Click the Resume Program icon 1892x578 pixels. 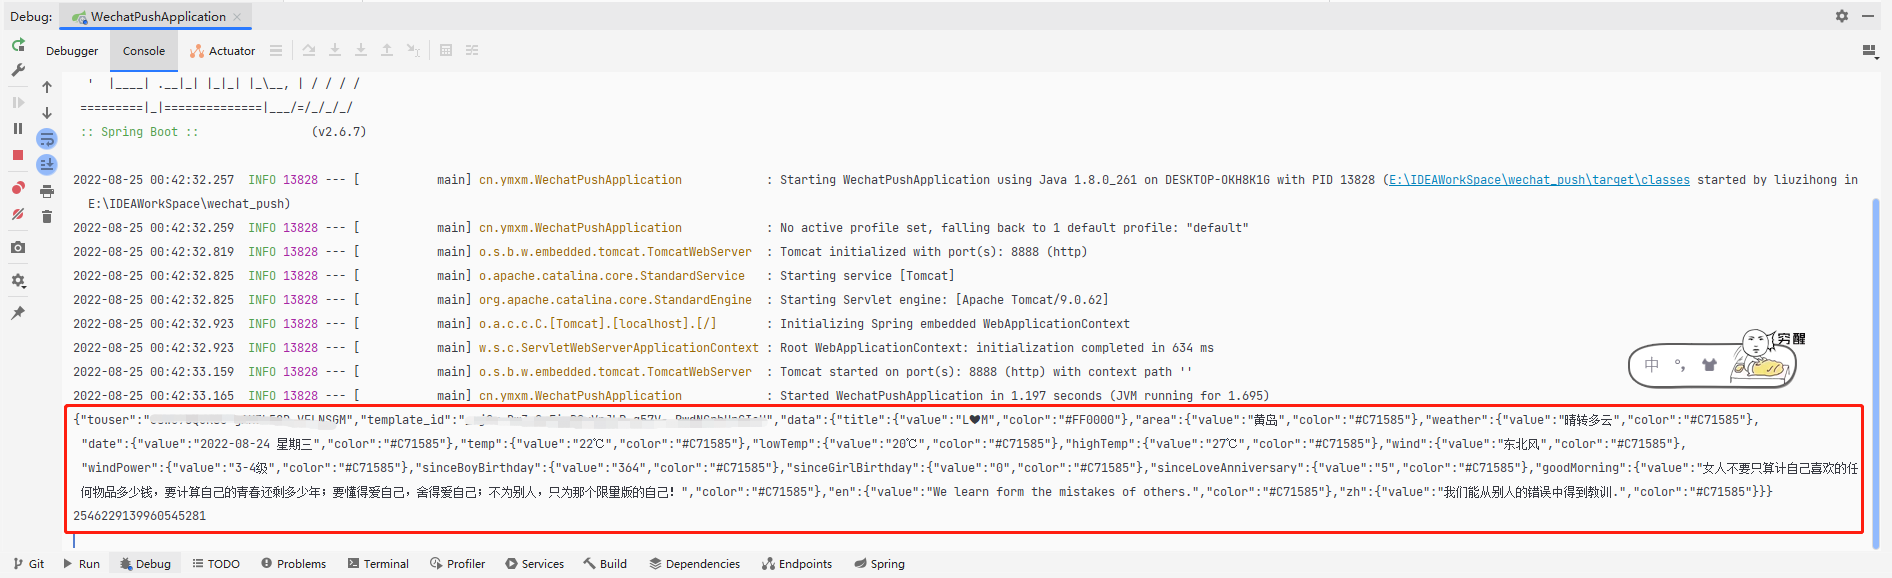point(18,102)
